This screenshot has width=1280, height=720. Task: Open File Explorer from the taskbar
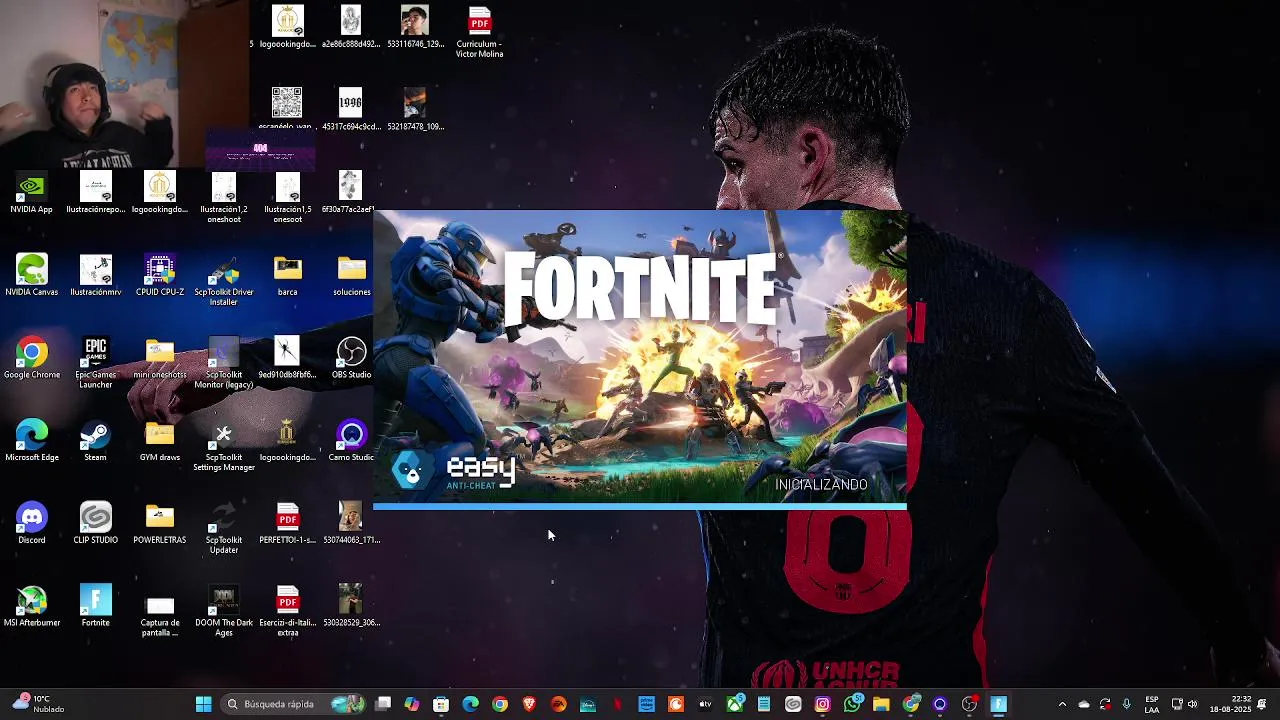tap(881, 704)
